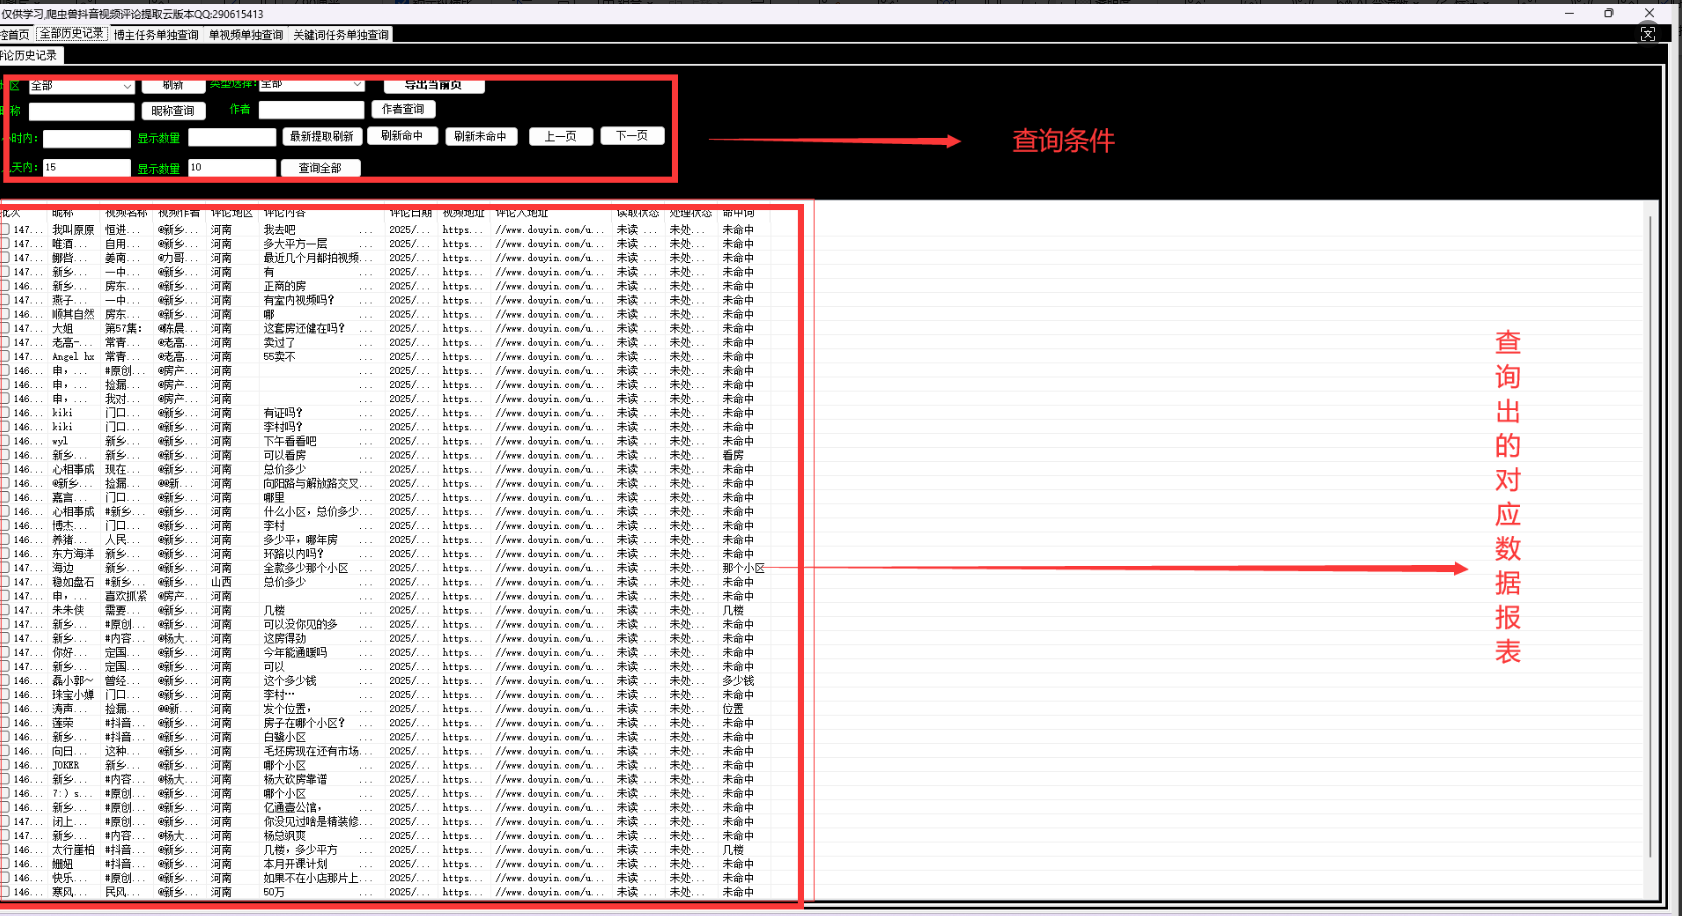Sort by the 视频名称 column header
1682x916 pixels.
pyautogui.click(x=128, y=213)
